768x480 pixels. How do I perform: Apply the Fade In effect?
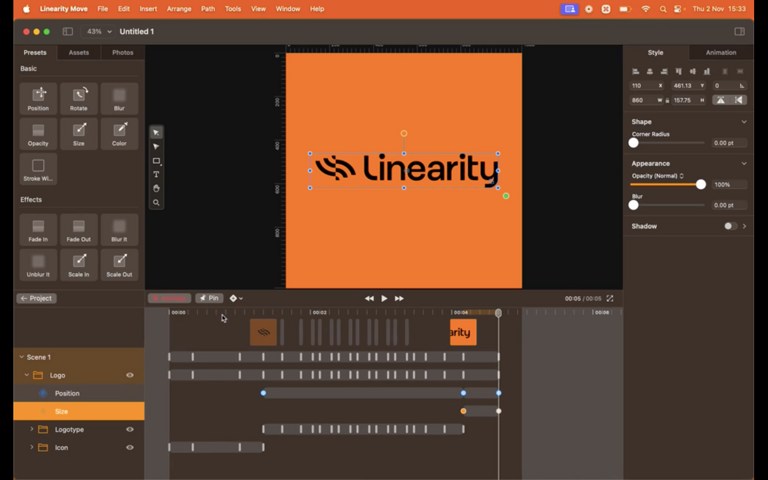tap(38, 230)
